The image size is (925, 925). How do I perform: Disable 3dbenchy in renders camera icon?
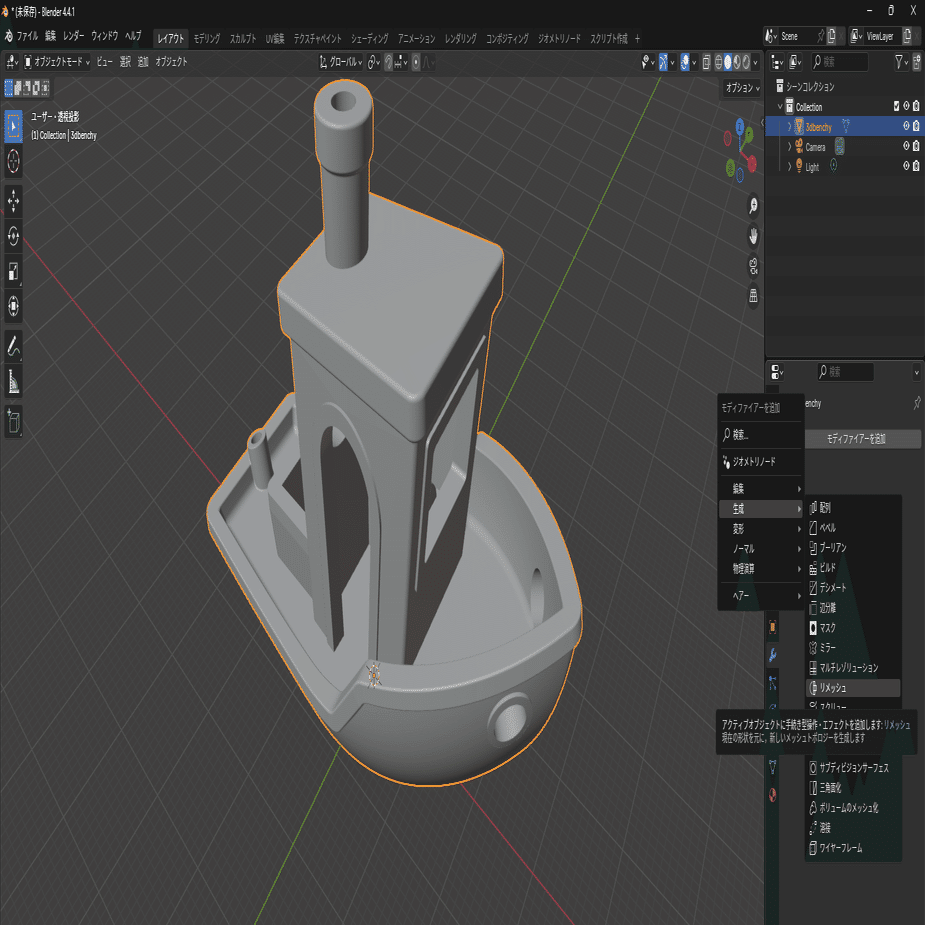click(x=916, y=126)
